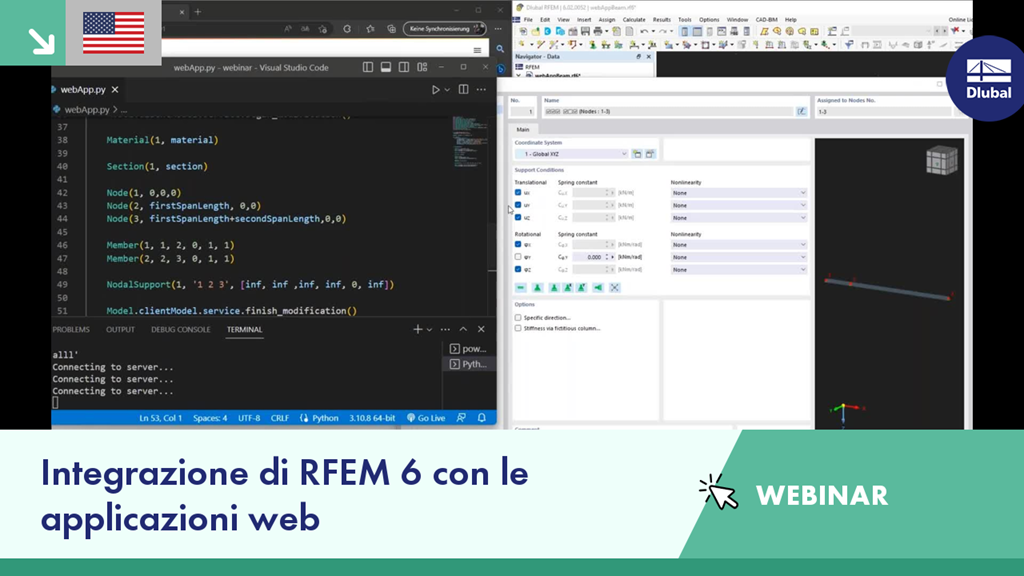Select the Main tab in support dialog
Viewport: 1024px width, 576px height.
coord(523,129)
